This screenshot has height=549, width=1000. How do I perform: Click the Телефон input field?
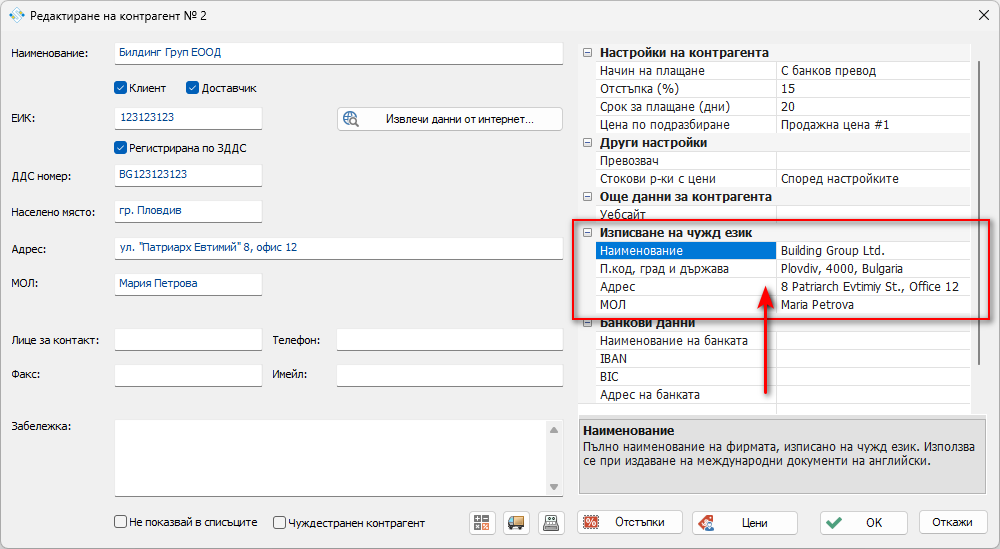pyautogui.click(x=450, y=340)
